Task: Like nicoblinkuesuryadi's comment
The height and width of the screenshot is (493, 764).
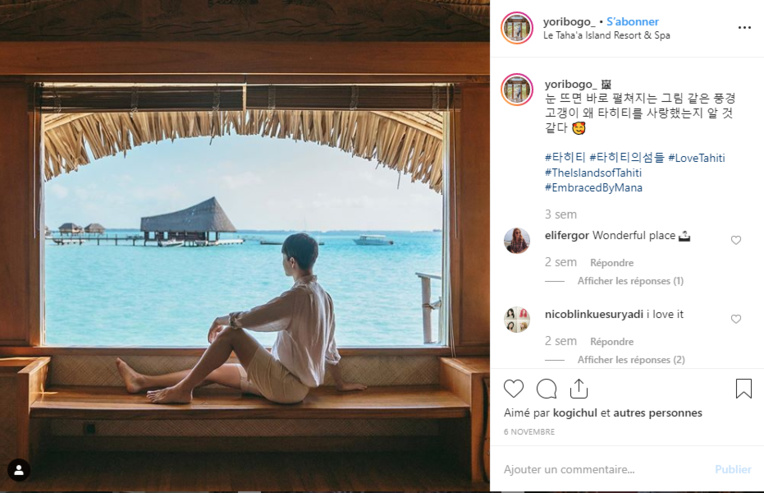Action: point(736,319)
